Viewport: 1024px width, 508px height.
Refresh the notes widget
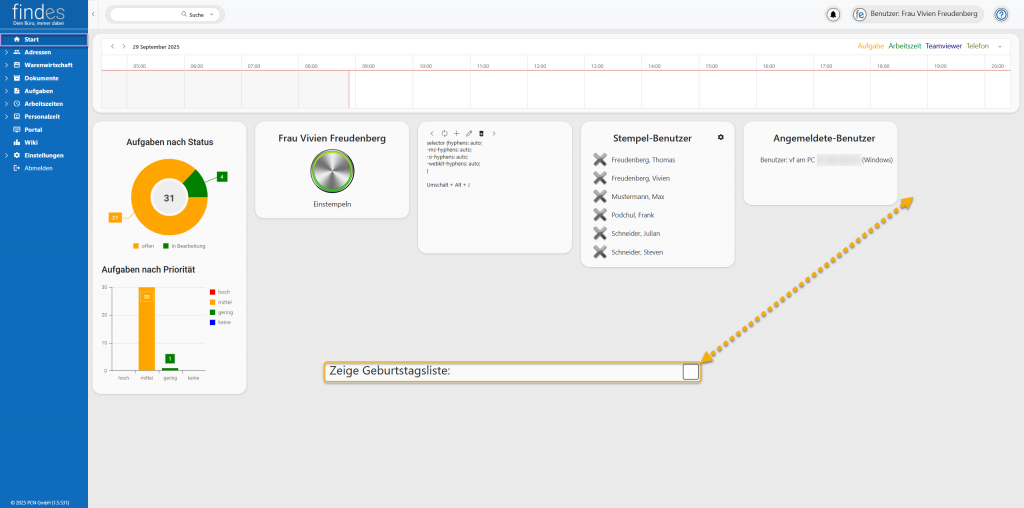pos(444,133)
